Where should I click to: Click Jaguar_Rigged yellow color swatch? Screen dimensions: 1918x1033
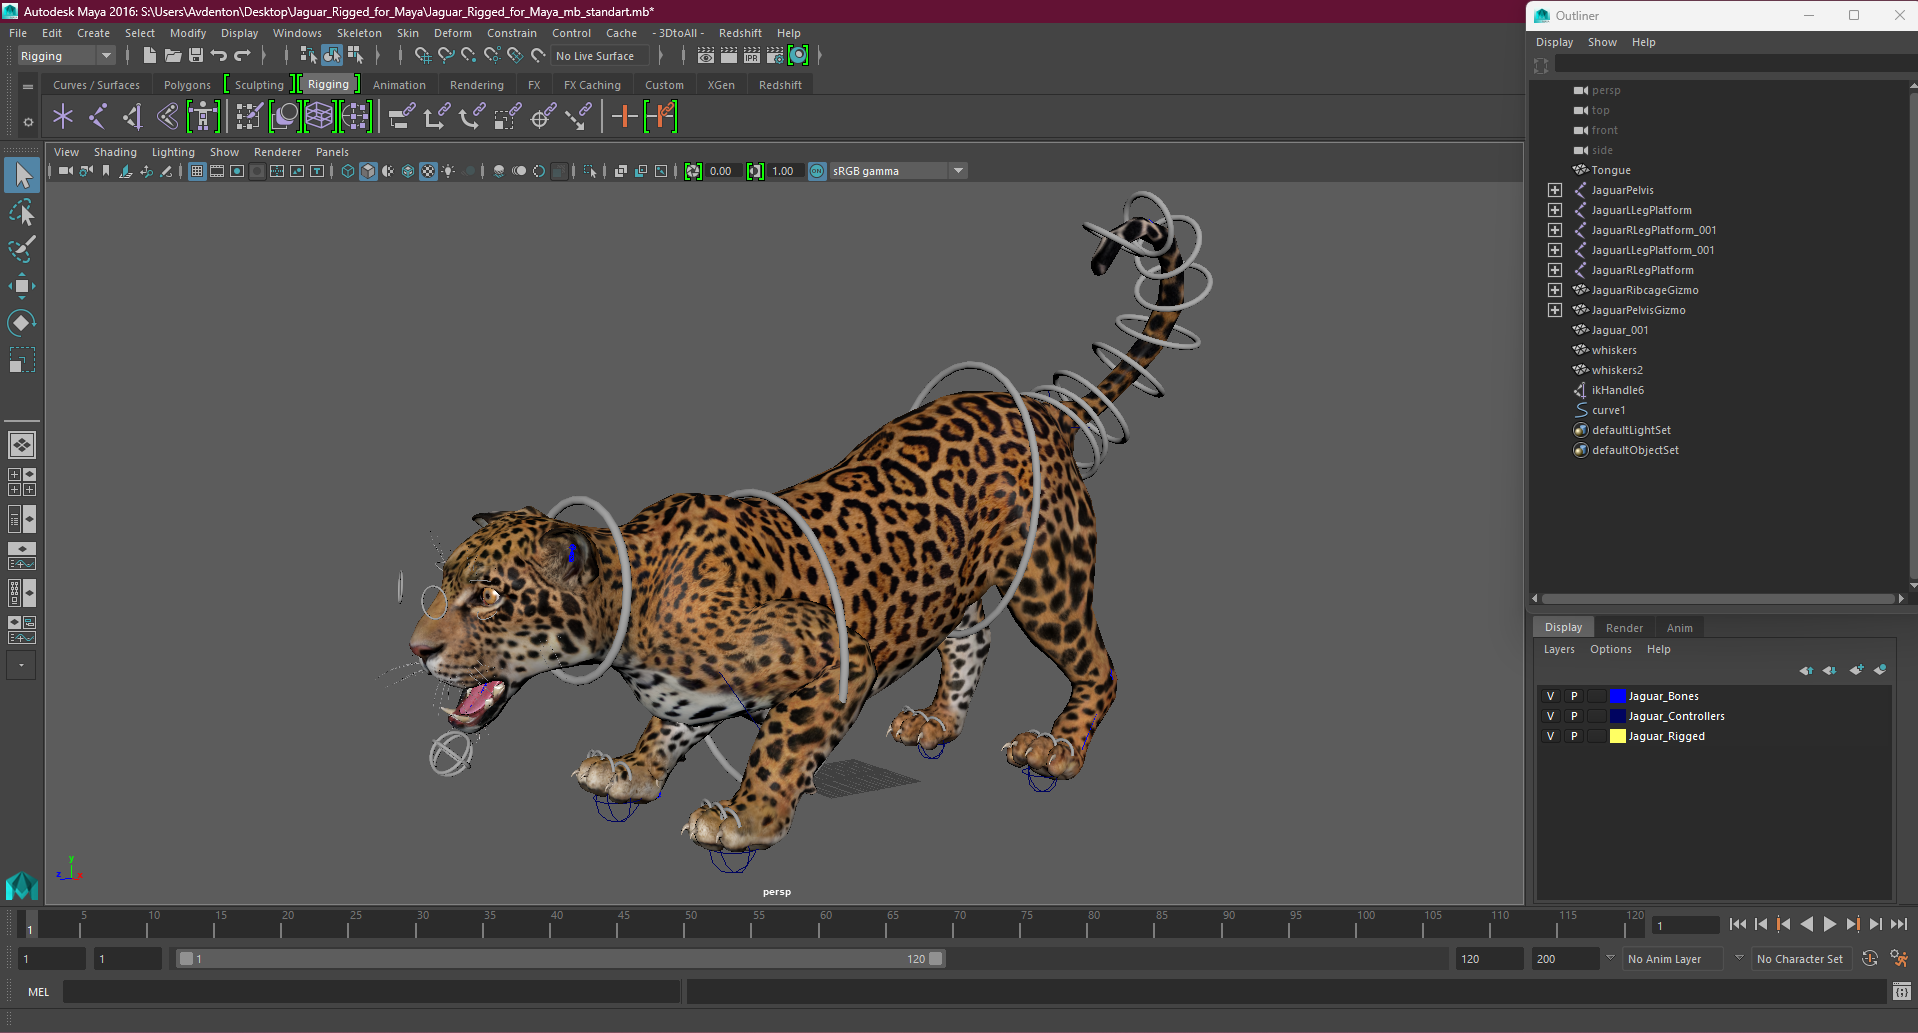[1617, 736]
